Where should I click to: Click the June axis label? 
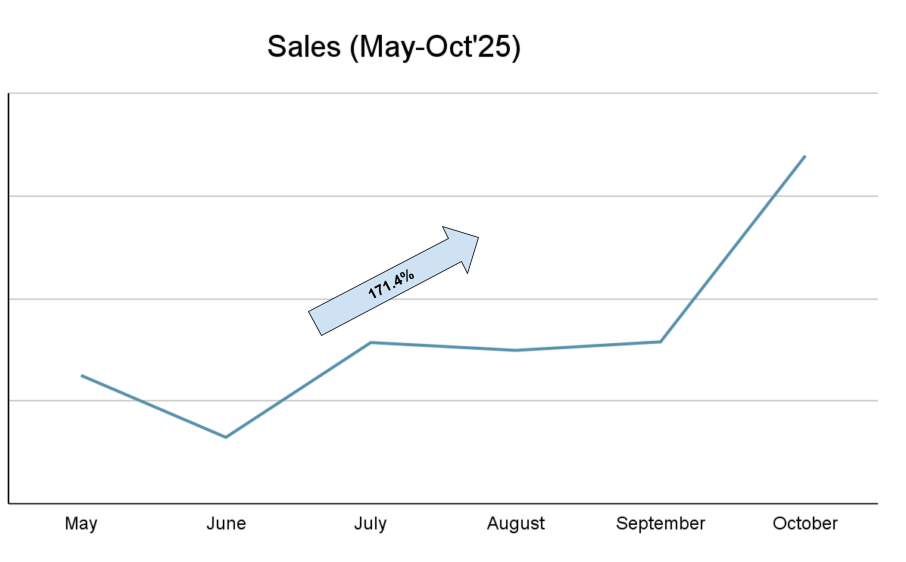[226, 524]
